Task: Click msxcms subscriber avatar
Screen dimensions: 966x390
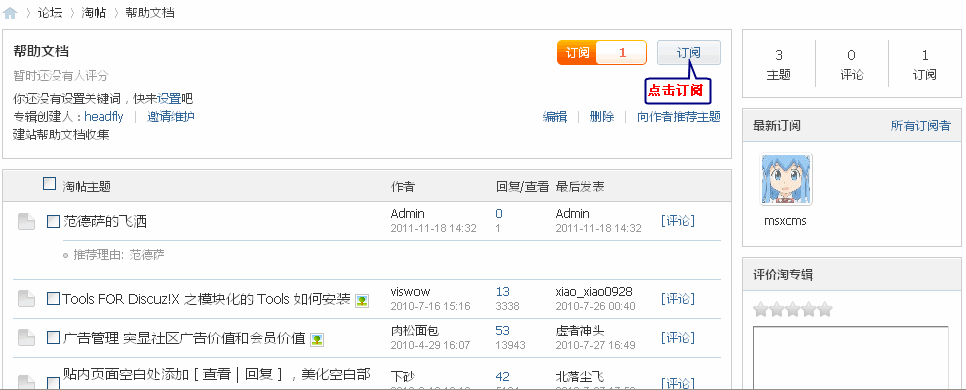Action: coord(786,179)
